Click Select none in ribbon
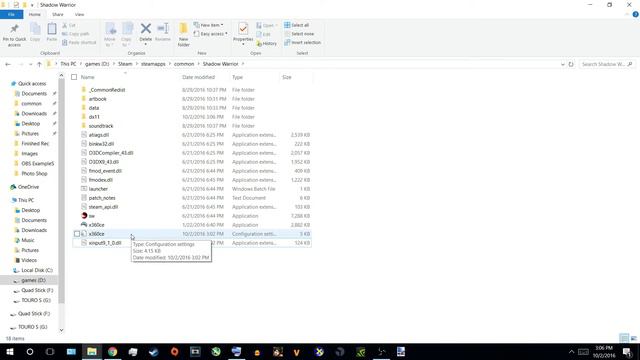This screenshot has height=360, width=640. (x=299, y=34)
